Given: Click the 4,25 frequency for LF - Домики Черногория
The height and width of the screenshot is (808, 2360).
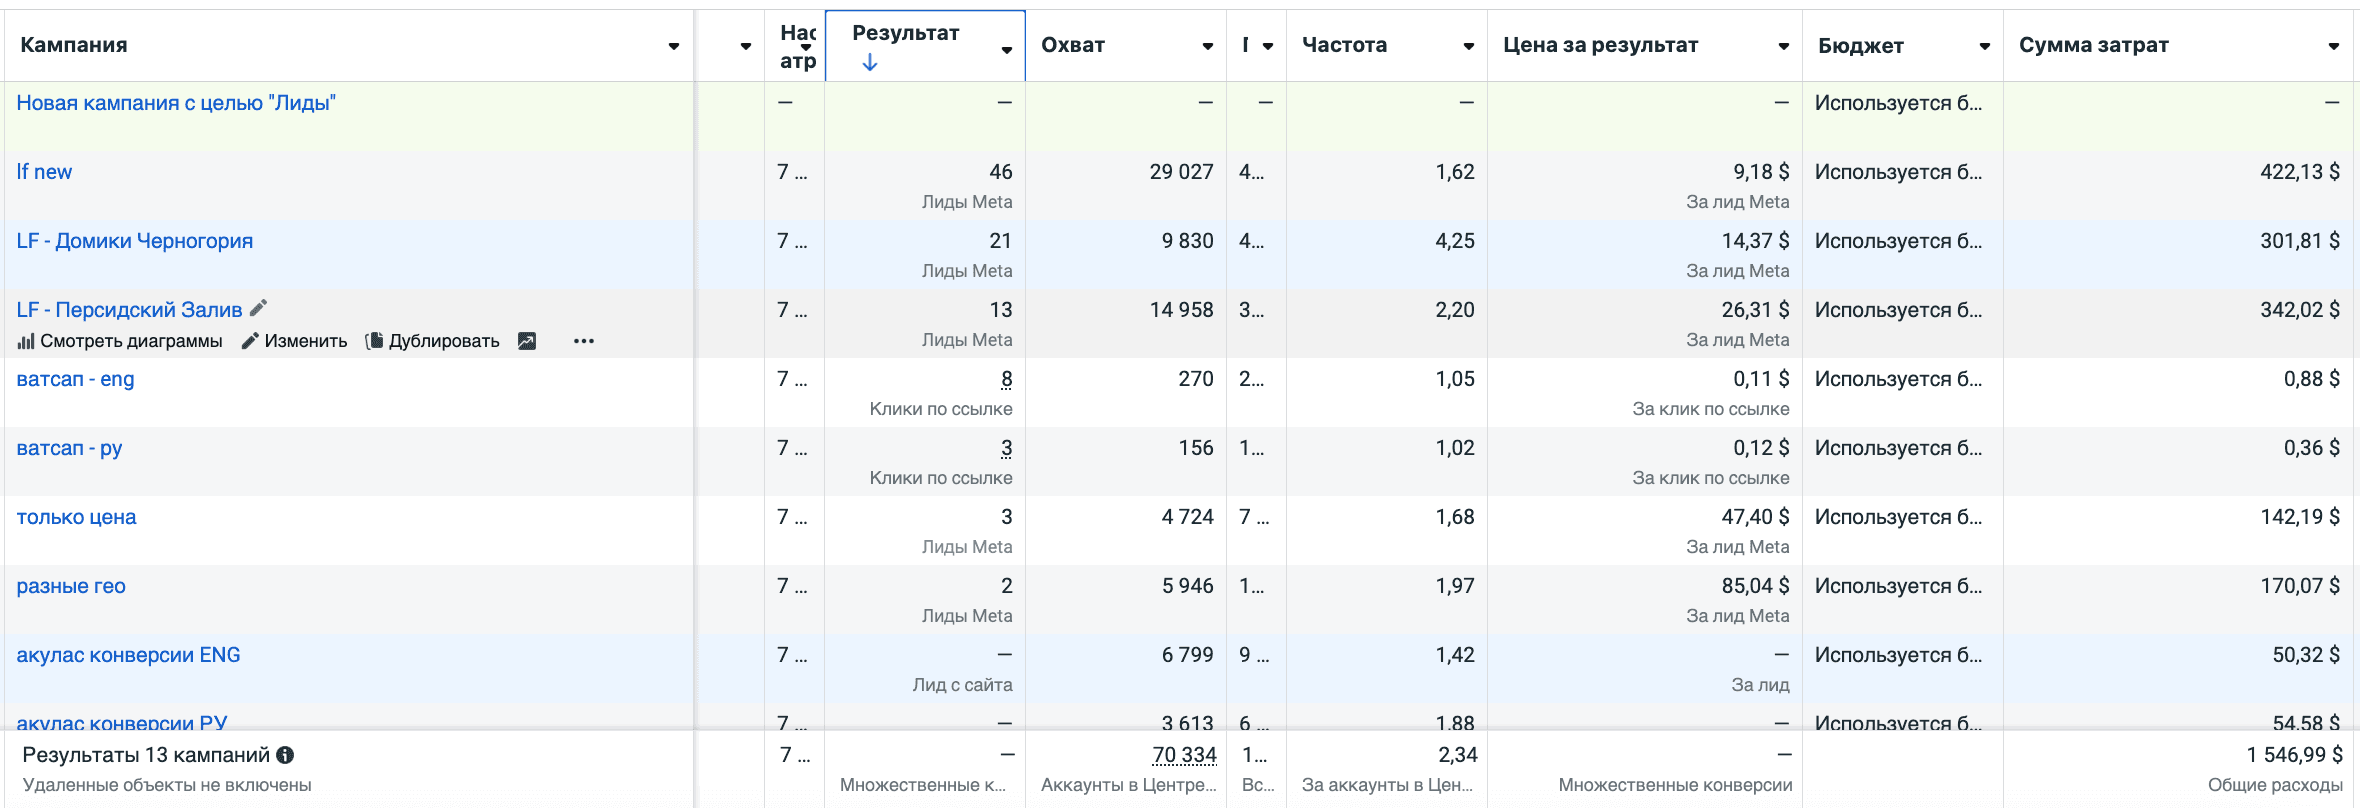Looking at the screenshot, I should [1455, 241].
